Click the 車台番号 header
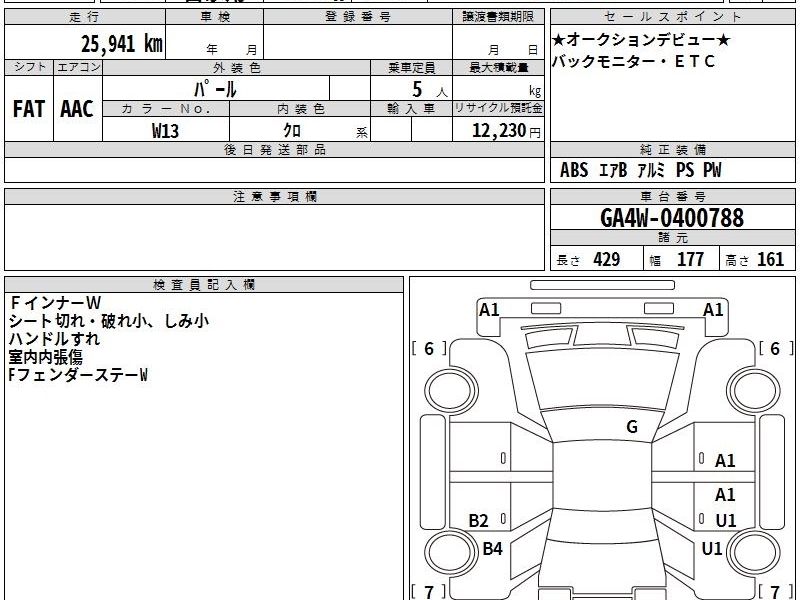Screen dimensions: 800x600 click(672, 196)
